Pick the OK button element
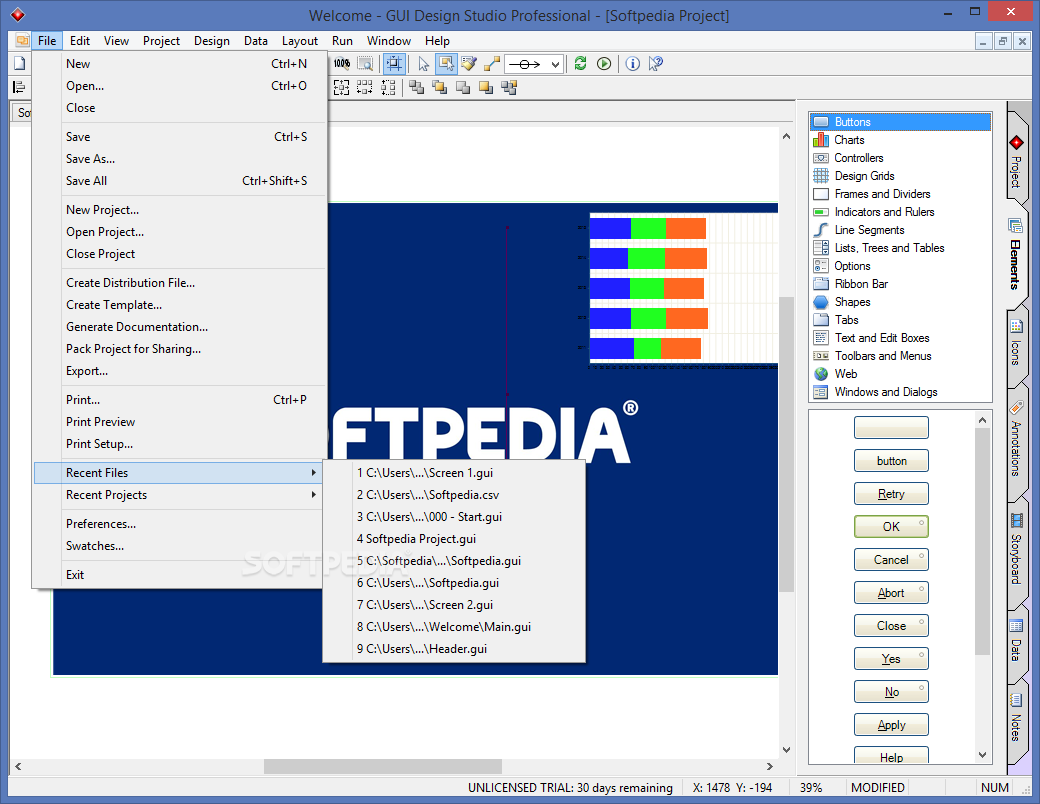The image size is (1040, 804). point(891,527)
